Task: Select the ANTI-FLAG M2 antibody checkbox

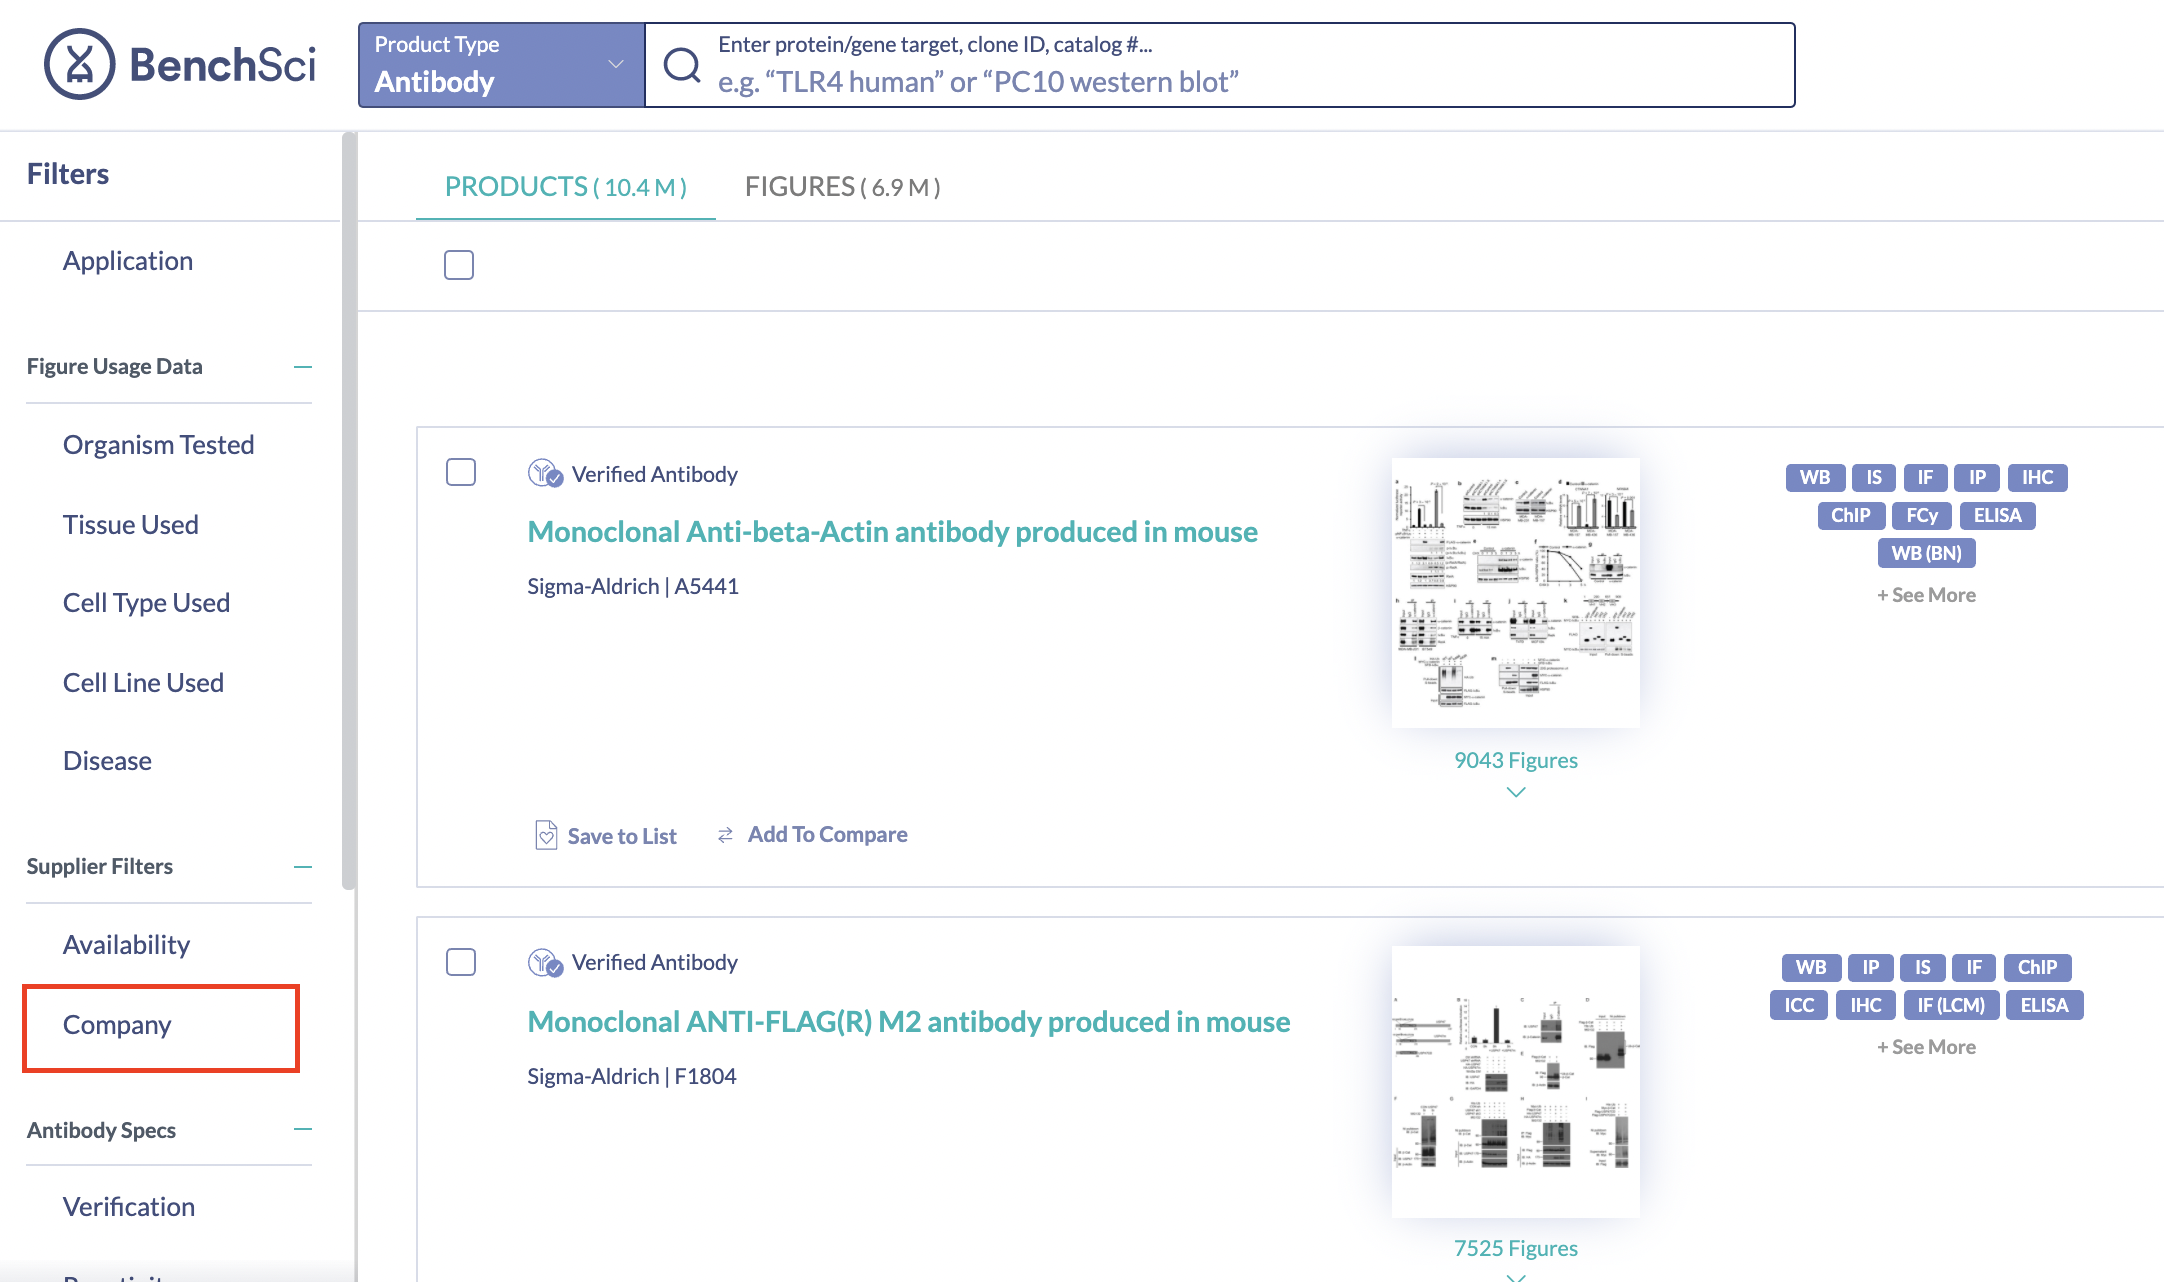Action: (x=461, y=962)
